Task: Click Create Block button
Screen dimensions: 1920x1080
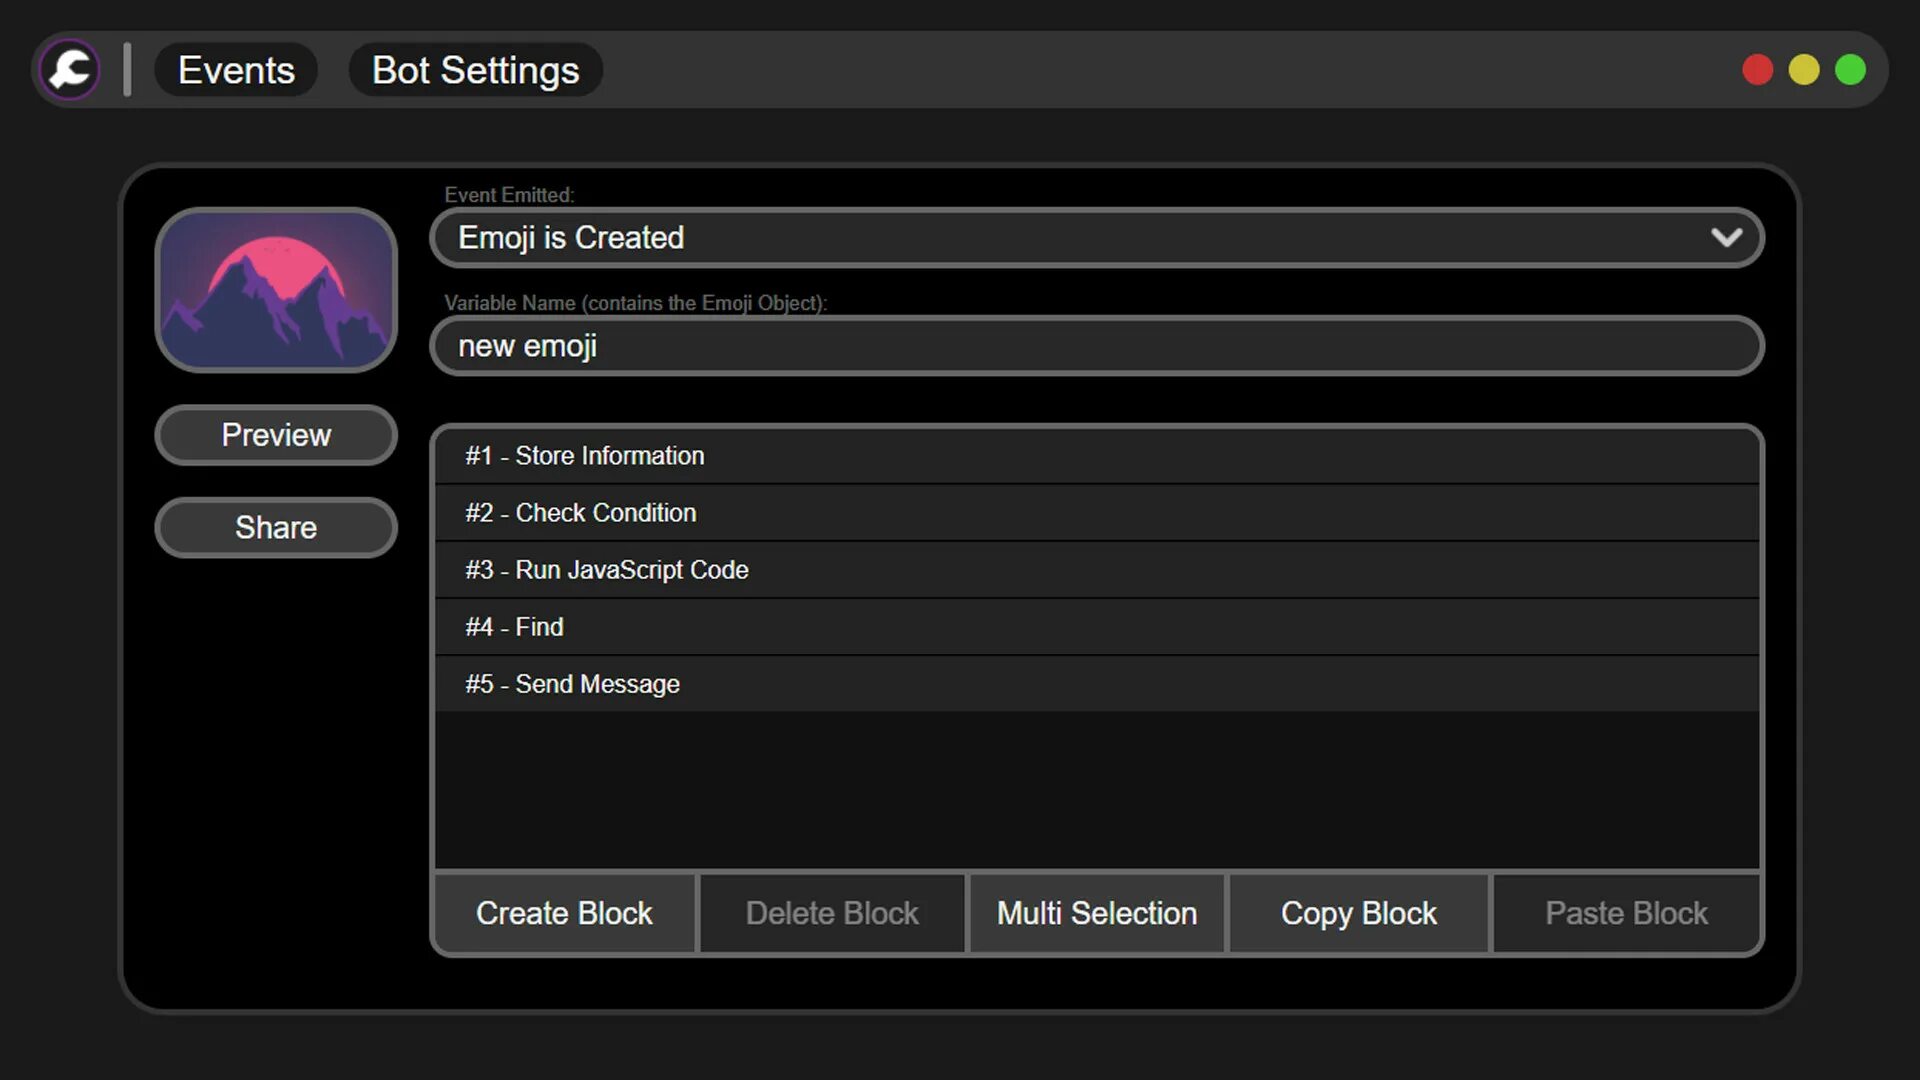Action: (x=564, y=913)
